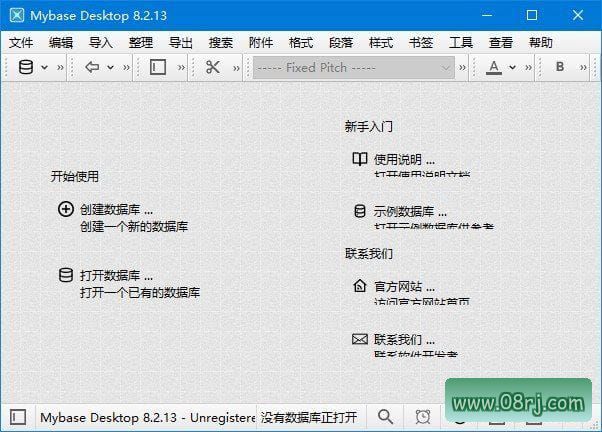Toggle the status bar pane icon
Image resolution: width=602 pixels, height=432 pixels.
[x=18, y=417]
